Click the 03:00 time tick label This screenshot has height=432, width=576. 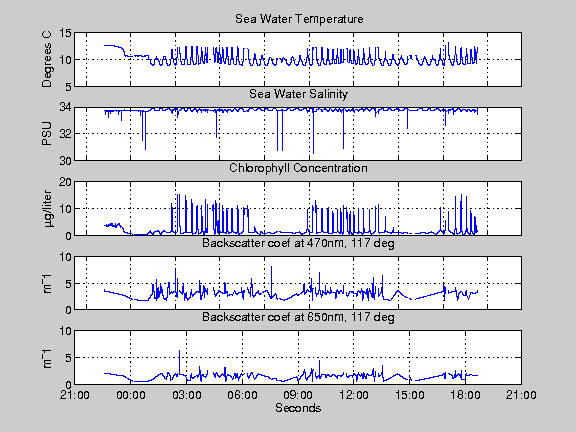(186, 395)
